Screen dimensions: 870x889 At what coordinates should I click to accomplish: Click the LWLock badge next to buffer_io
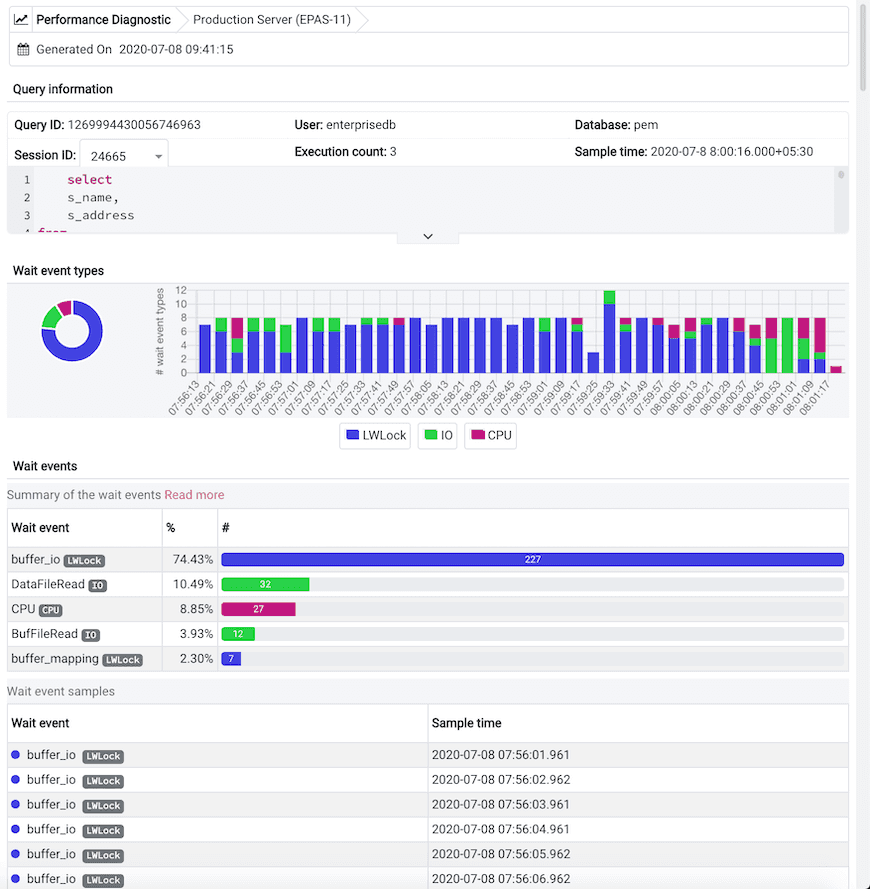[84, 561]
